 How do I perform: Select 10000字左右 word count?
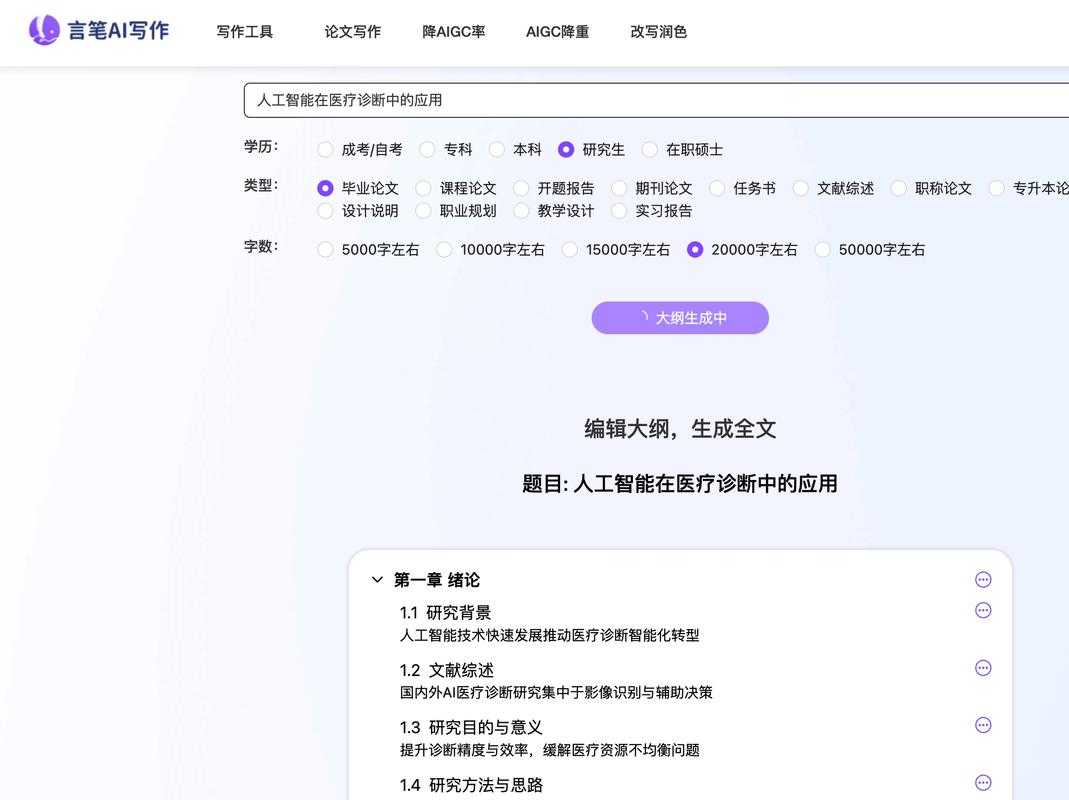tap(444, 250)
